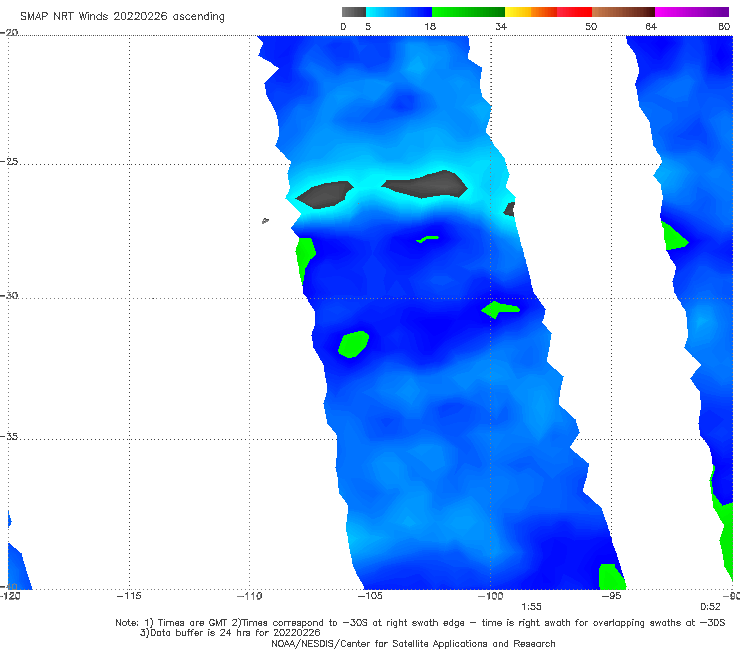This screenshot has width=740, height=650.
Task: Click the green wind patch near -105.5, -32
Action: [x=353, y=345]
